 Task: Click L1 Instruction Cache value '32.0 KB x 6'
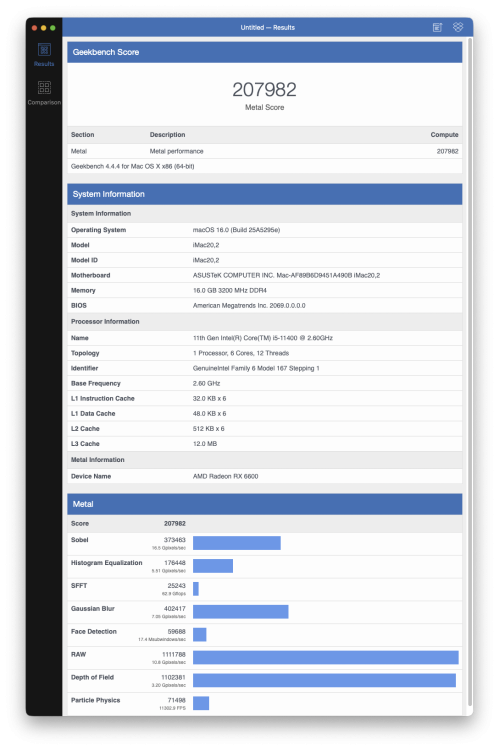210,398
